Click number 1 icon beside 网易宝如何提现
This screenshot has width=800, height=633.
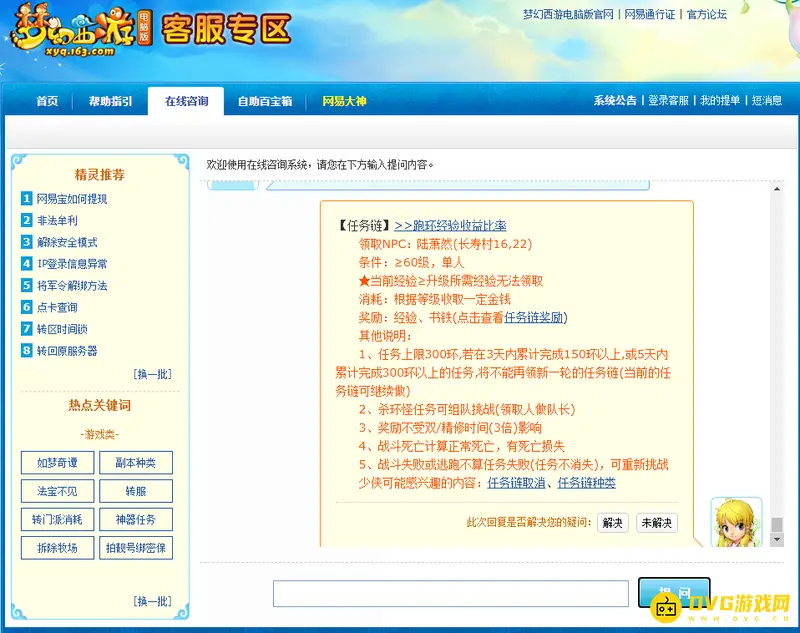27,198
